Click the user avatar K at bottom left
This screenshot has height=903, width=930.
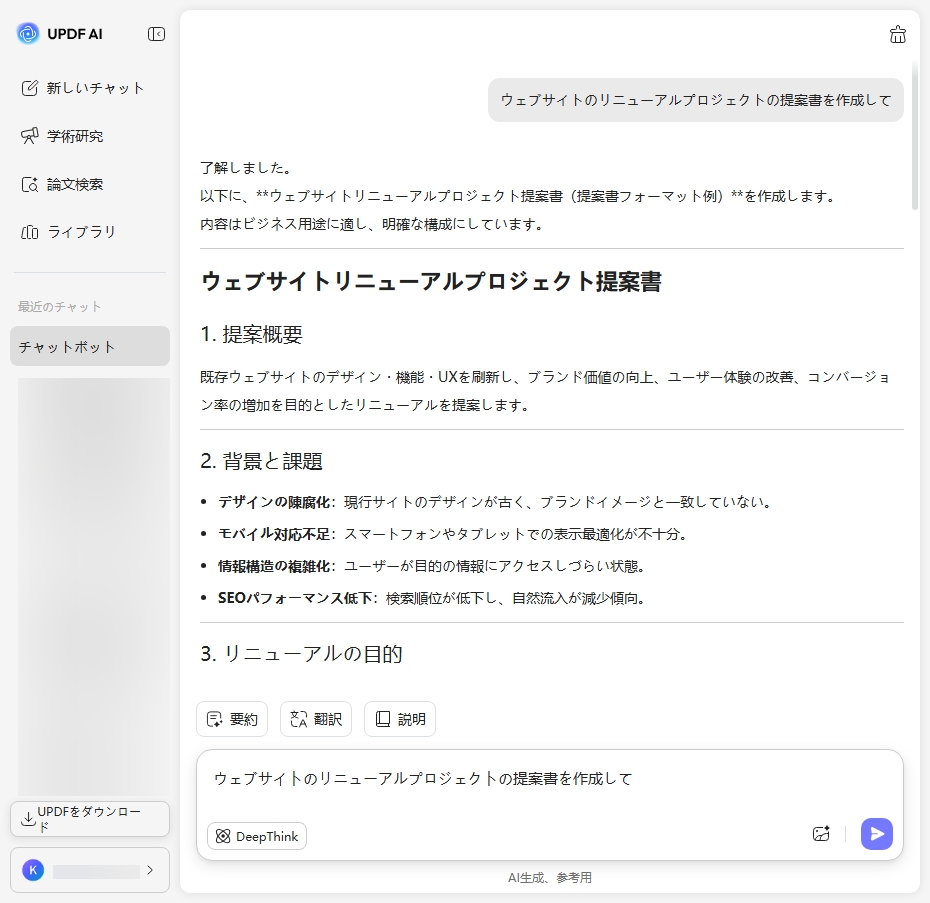tap(33, 870)
